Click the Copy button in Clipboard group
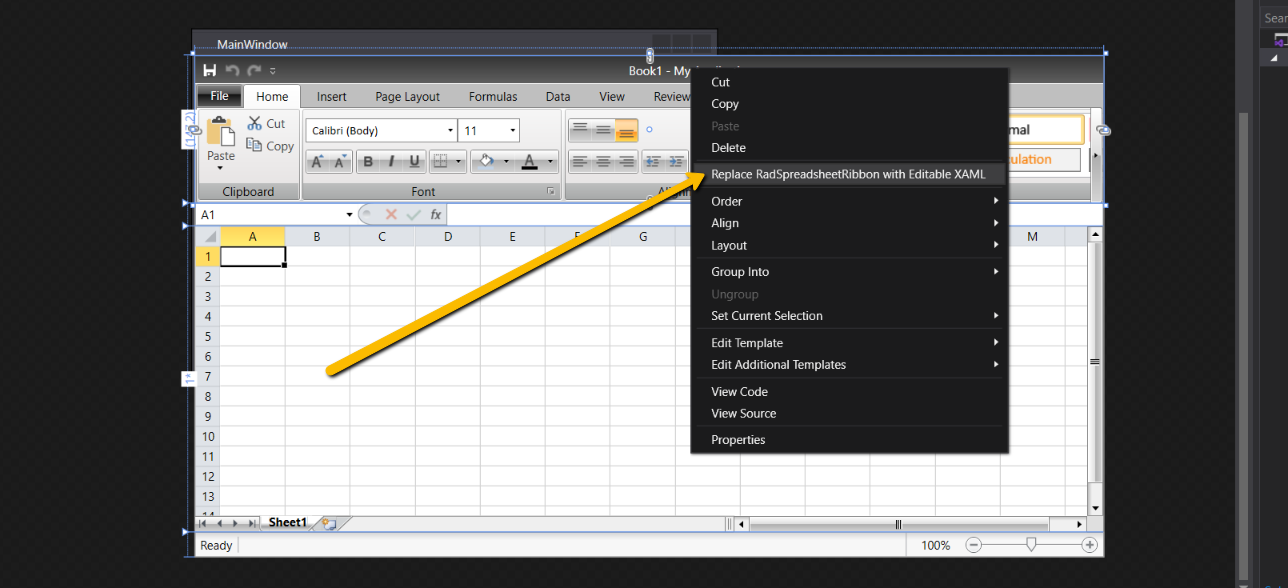This screenshot has height=588, width=1288. coord(271,146)
